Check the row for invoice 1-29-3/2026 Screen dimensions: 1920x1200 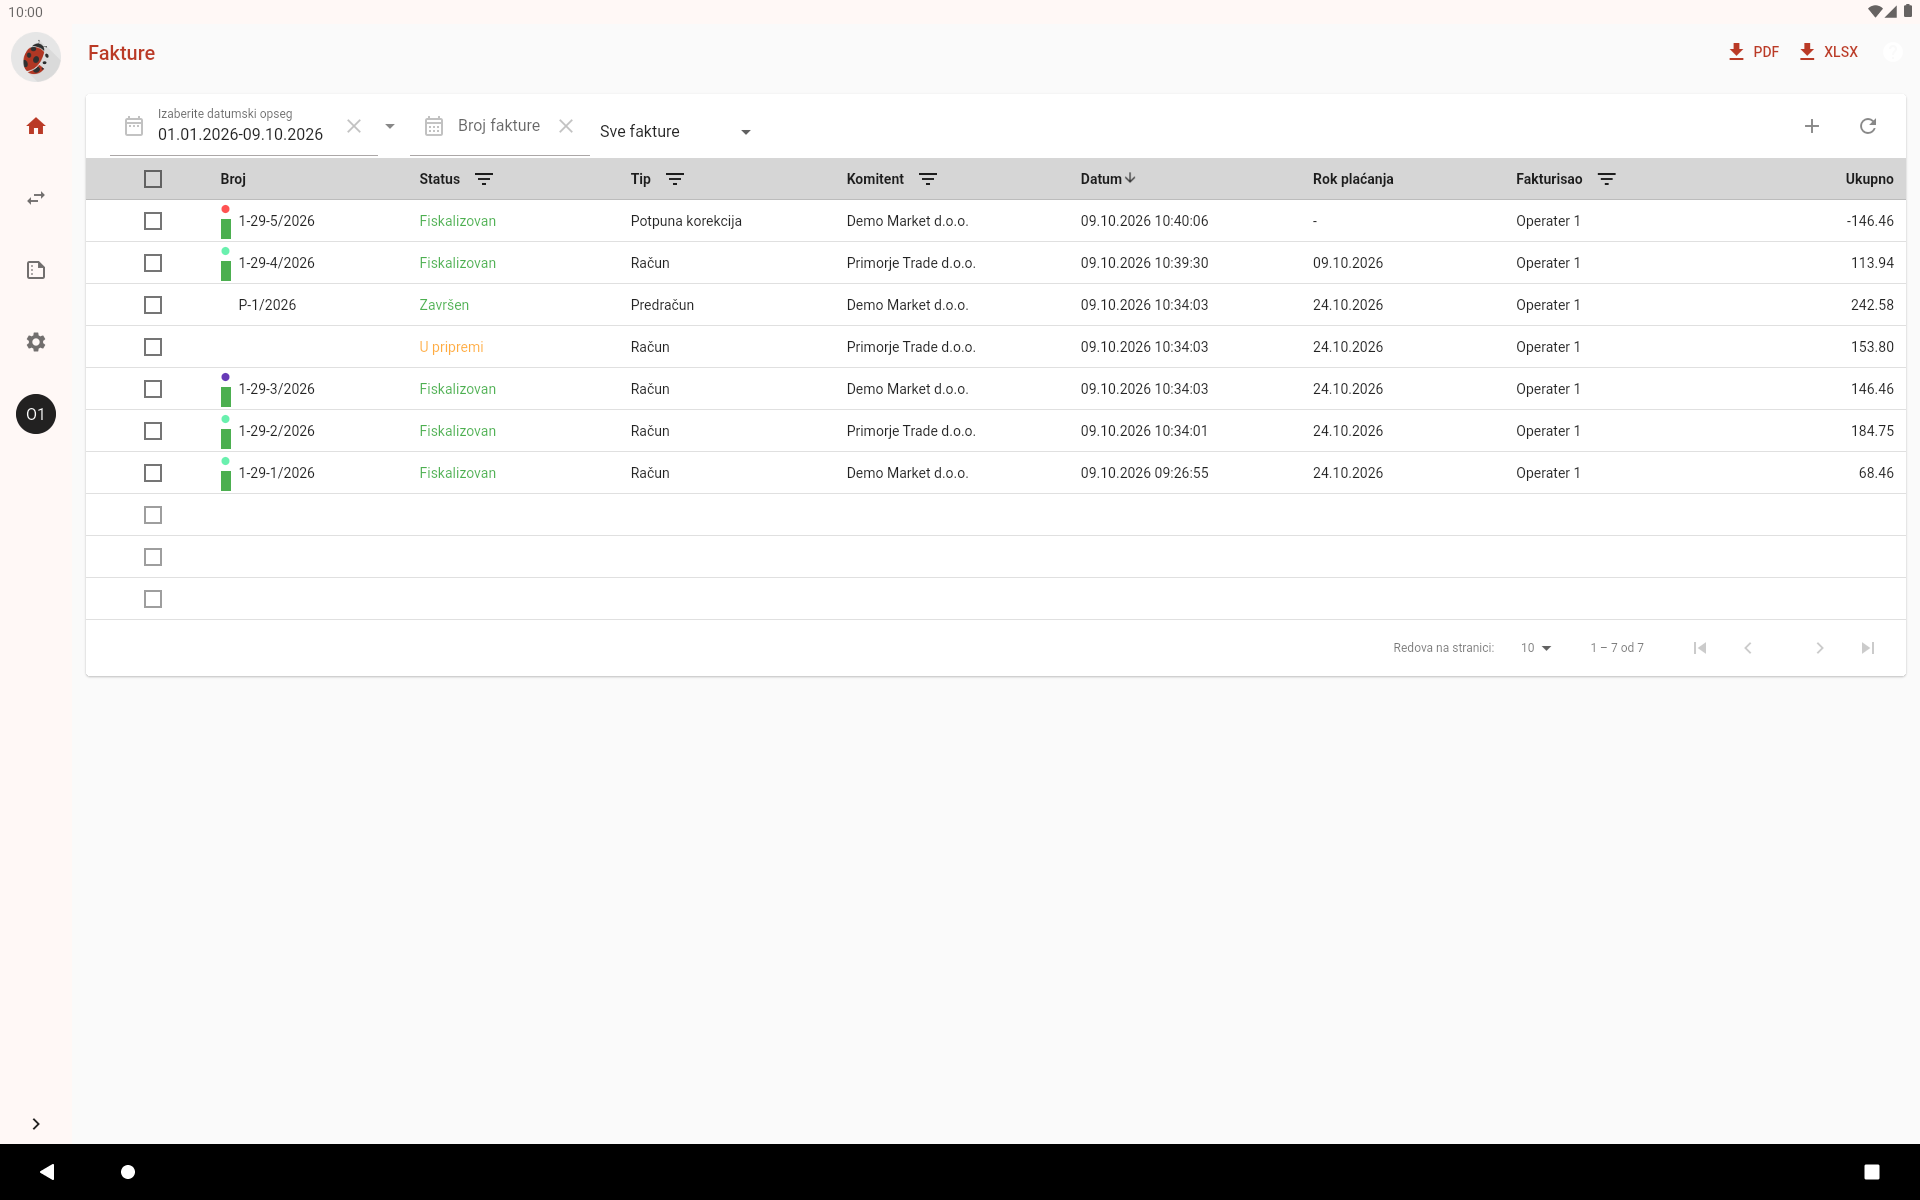coord(153,389)
